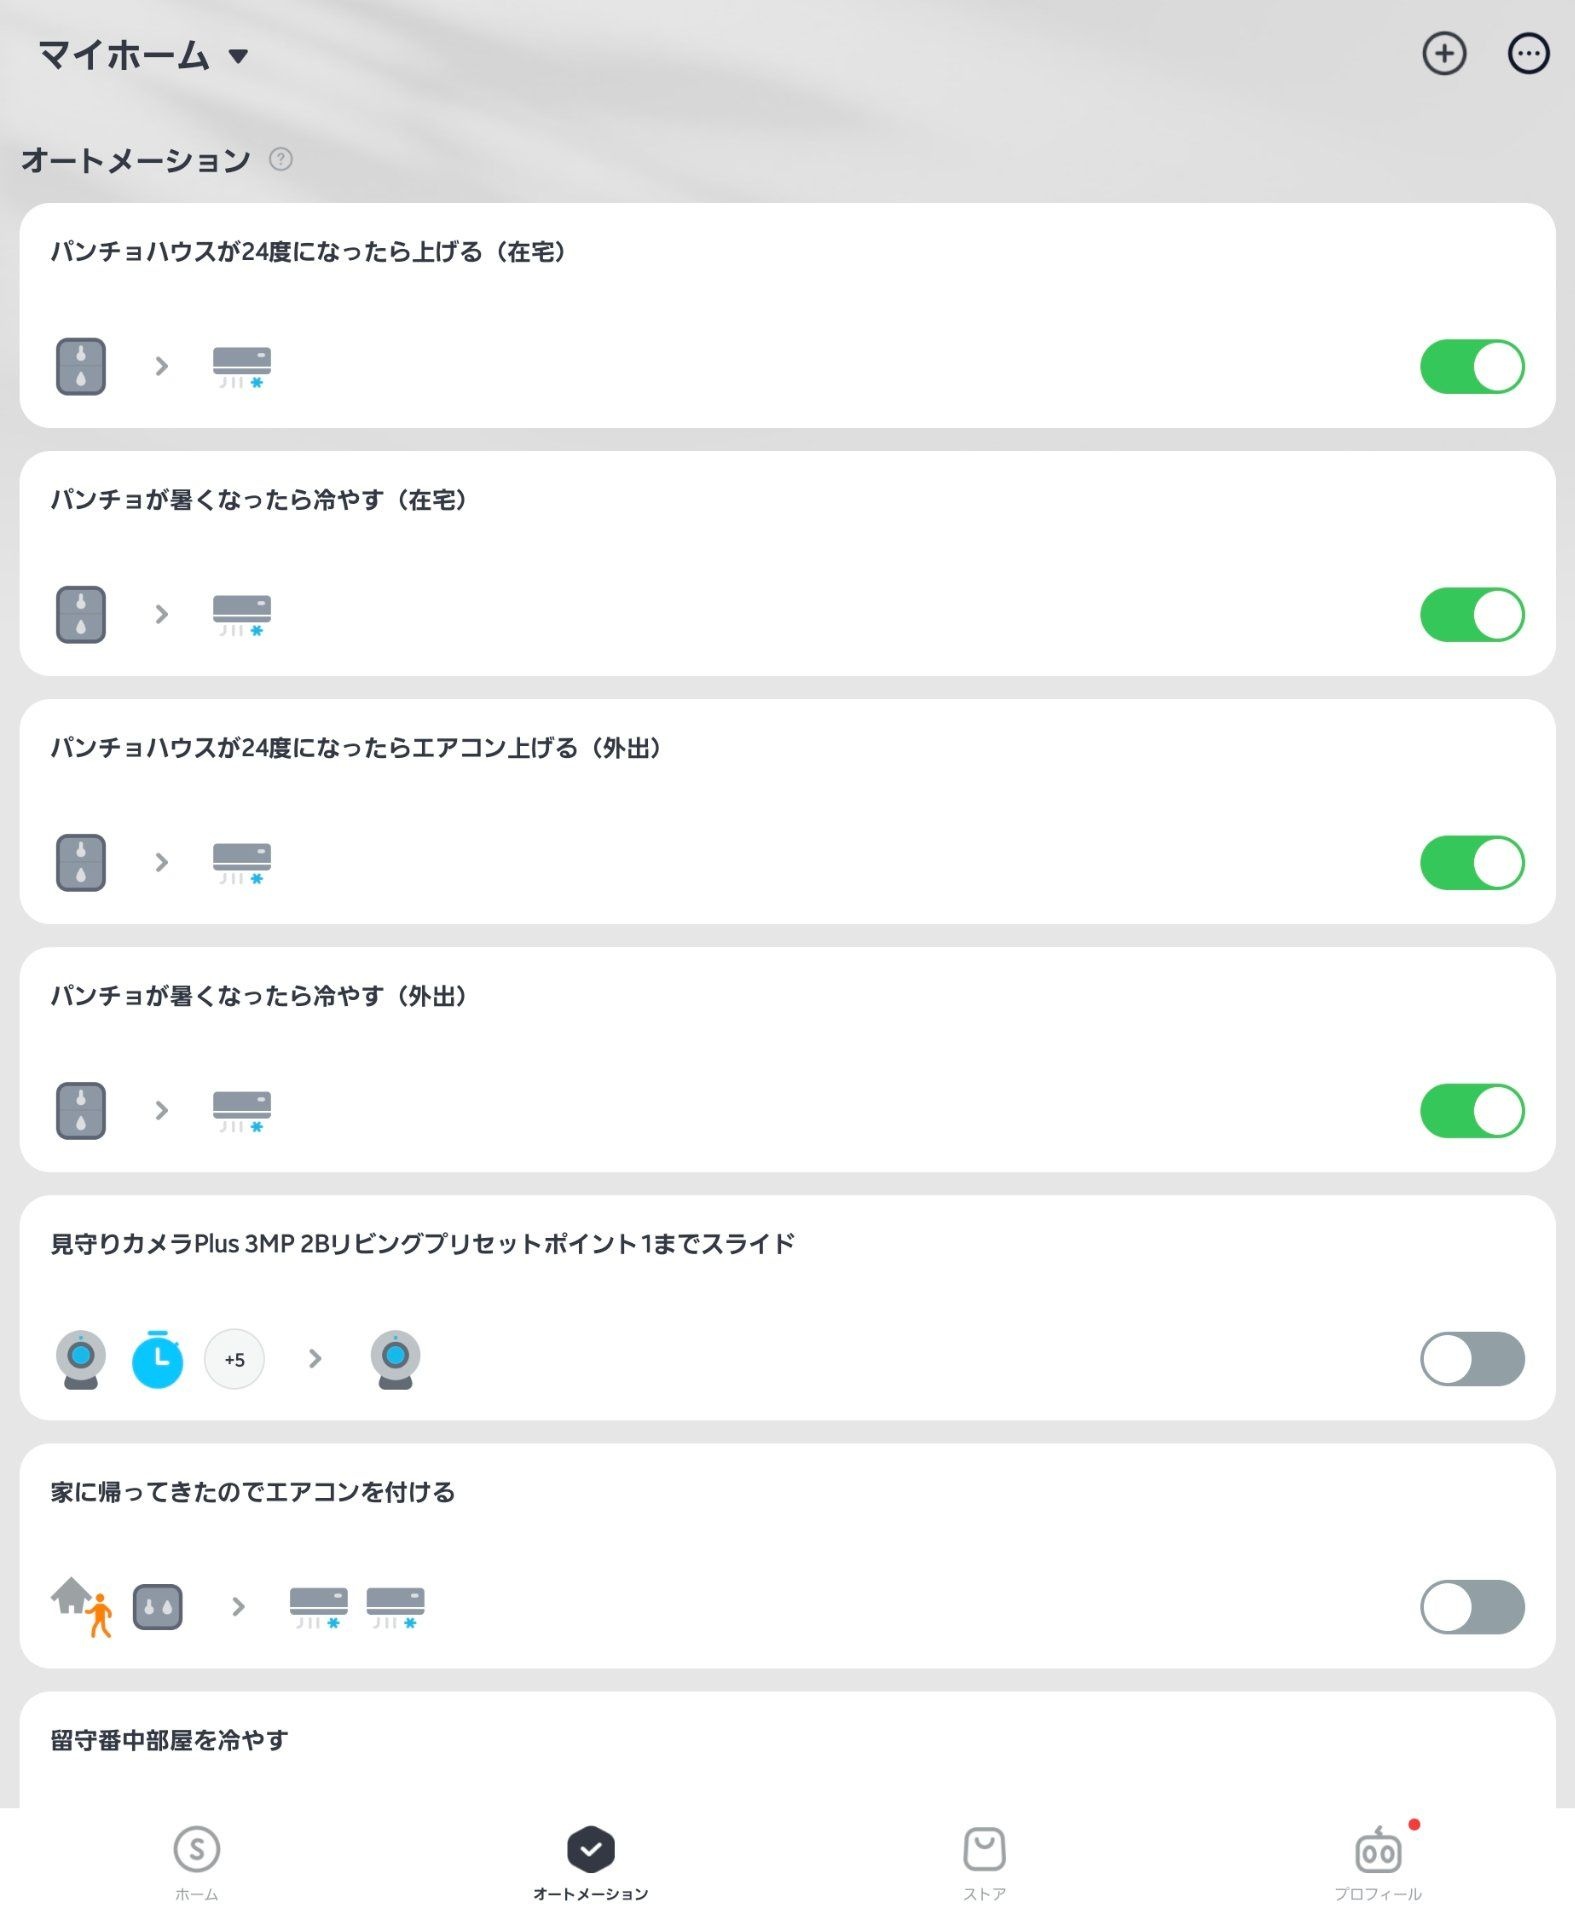Click the home arrival person icon
Image resolution: width=1575 pixels, height=1920 pixels.
click(82, 1607)
